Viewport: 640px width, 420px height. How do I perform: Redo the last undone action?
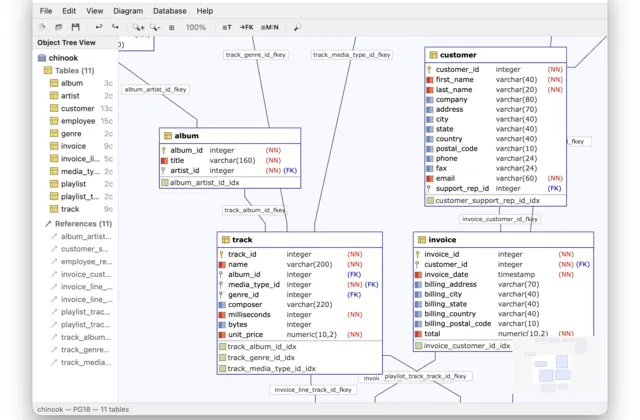tap(116, 27)
